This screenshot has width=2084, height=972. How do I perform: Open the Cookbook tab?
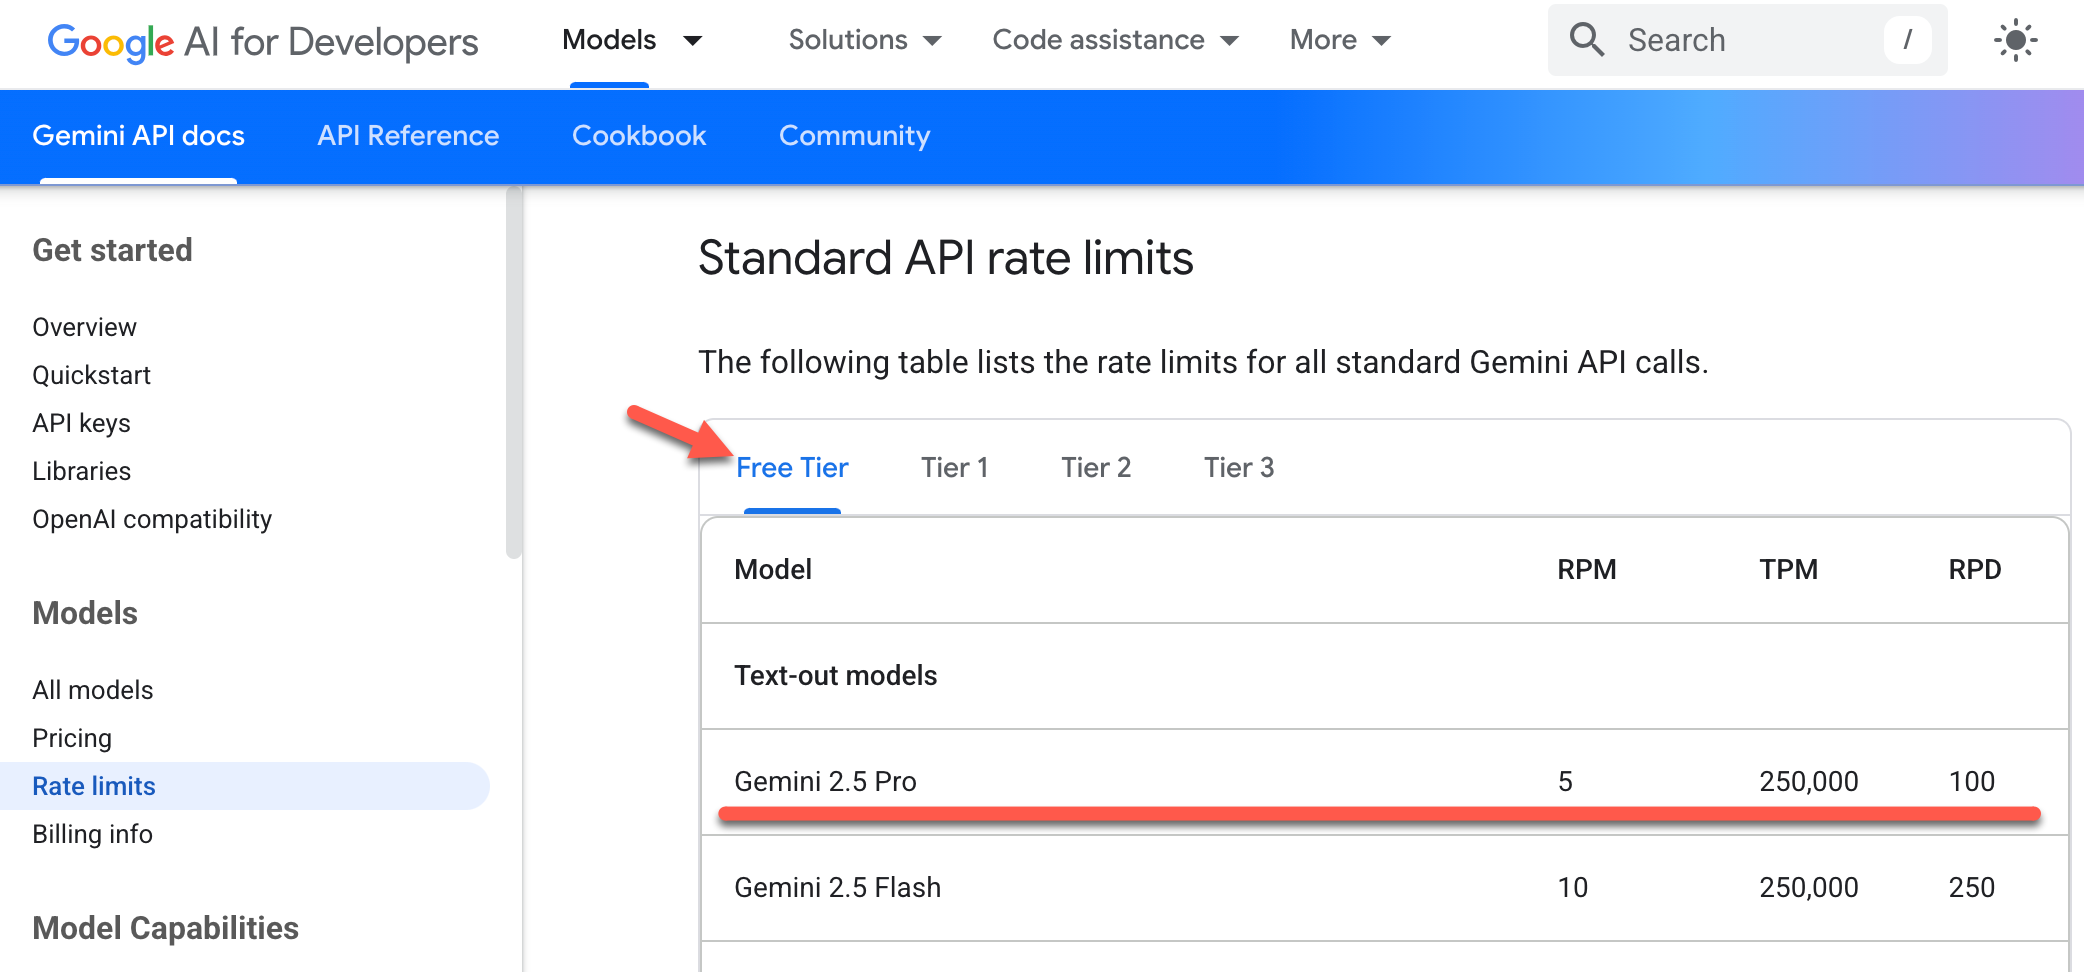(639, 136)
